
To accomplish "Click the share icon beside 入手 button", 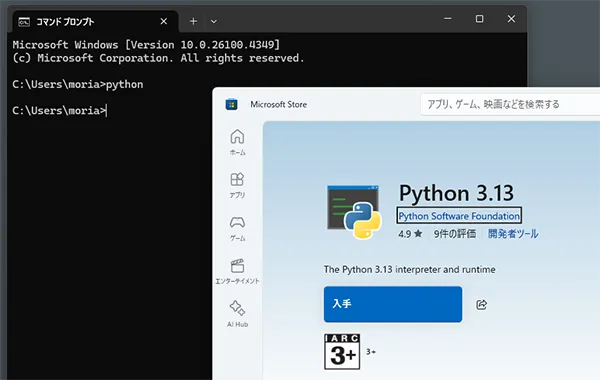I will [x=481, y=304].
